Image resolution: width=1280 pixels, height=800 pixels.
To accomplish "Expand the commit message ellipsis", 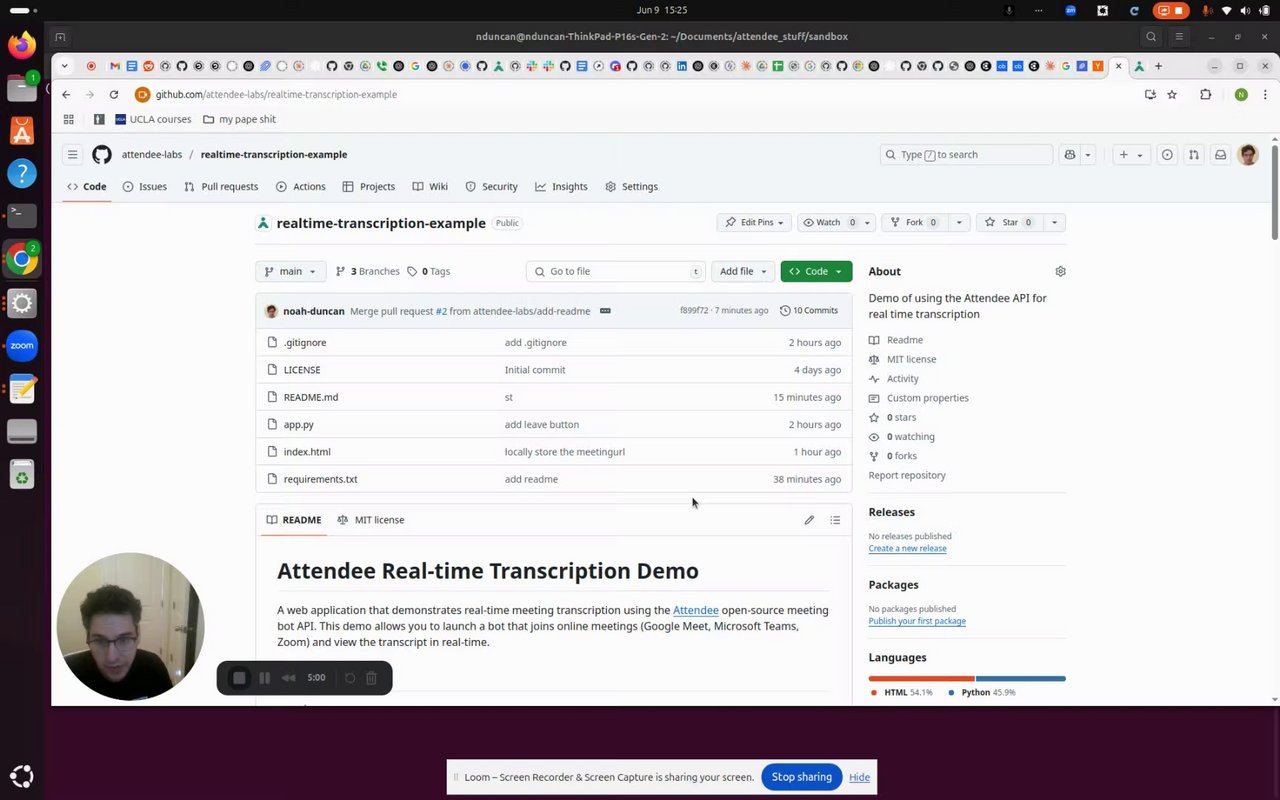I will pos(605,311).
